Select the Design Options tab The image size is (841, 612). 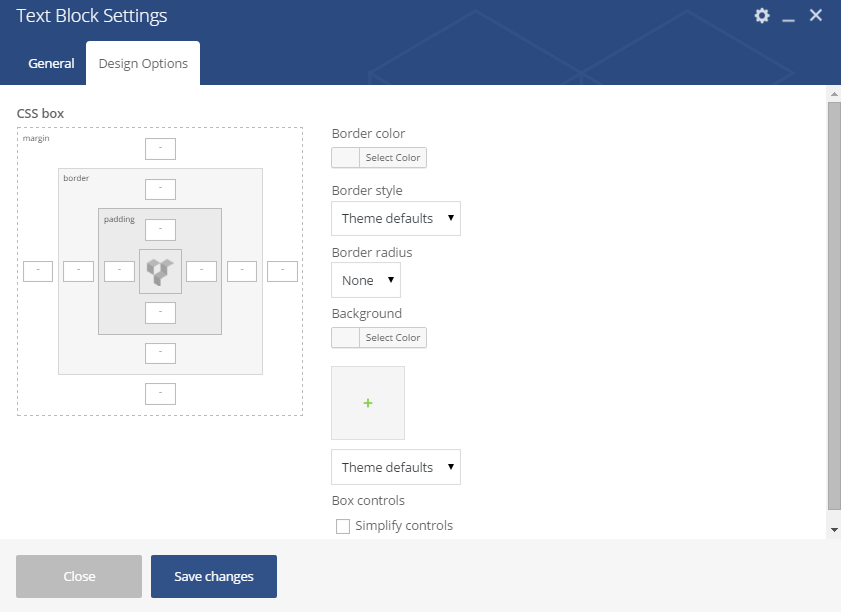(143, 63)
